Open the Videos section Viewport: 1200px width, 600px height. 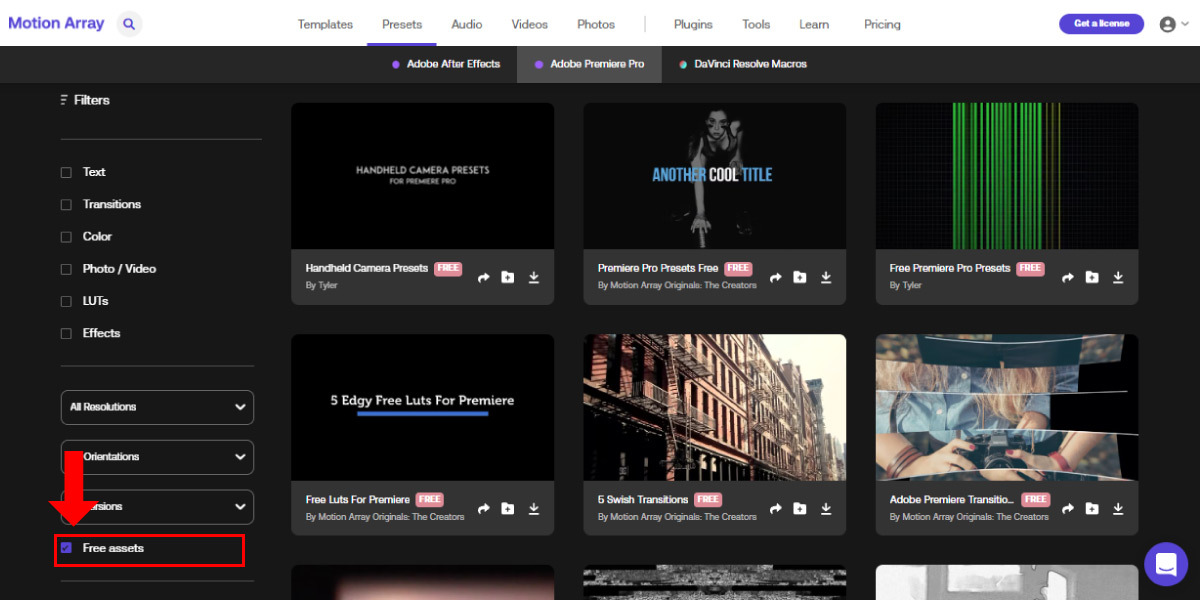529,24
